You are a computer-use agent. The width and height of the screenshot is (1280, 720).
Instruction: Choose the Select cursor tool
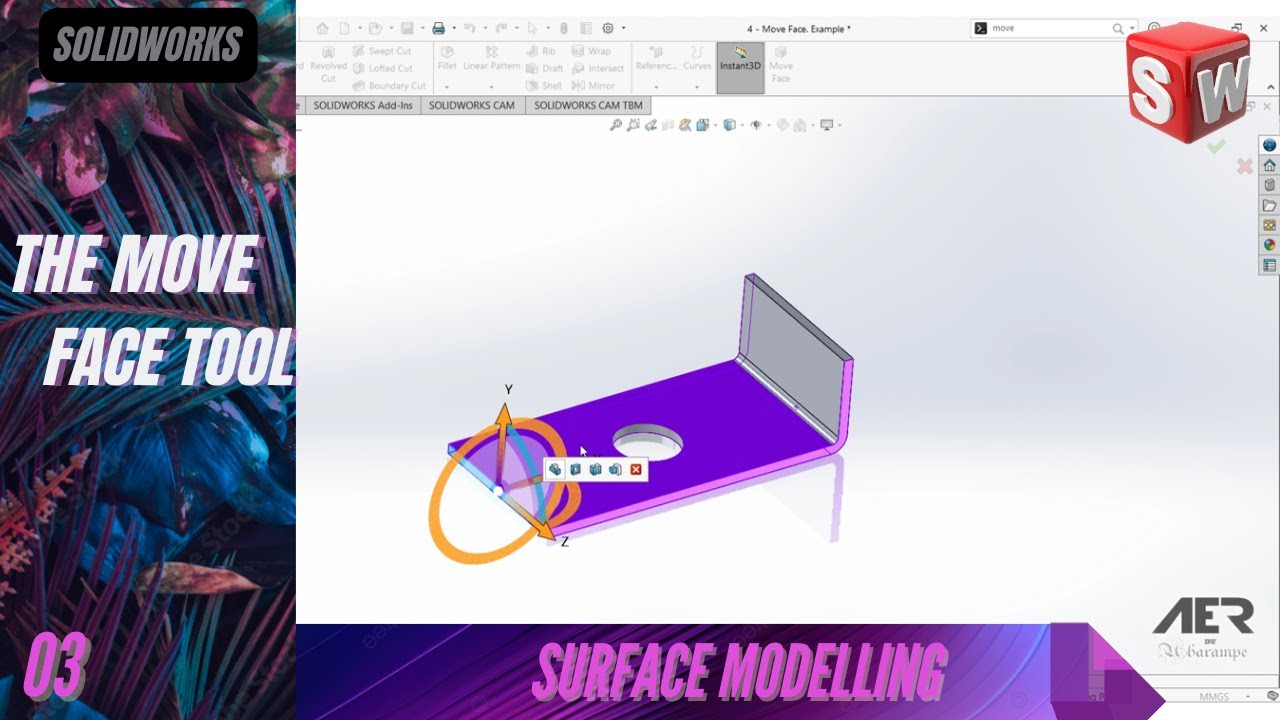[x=532, y=28]
